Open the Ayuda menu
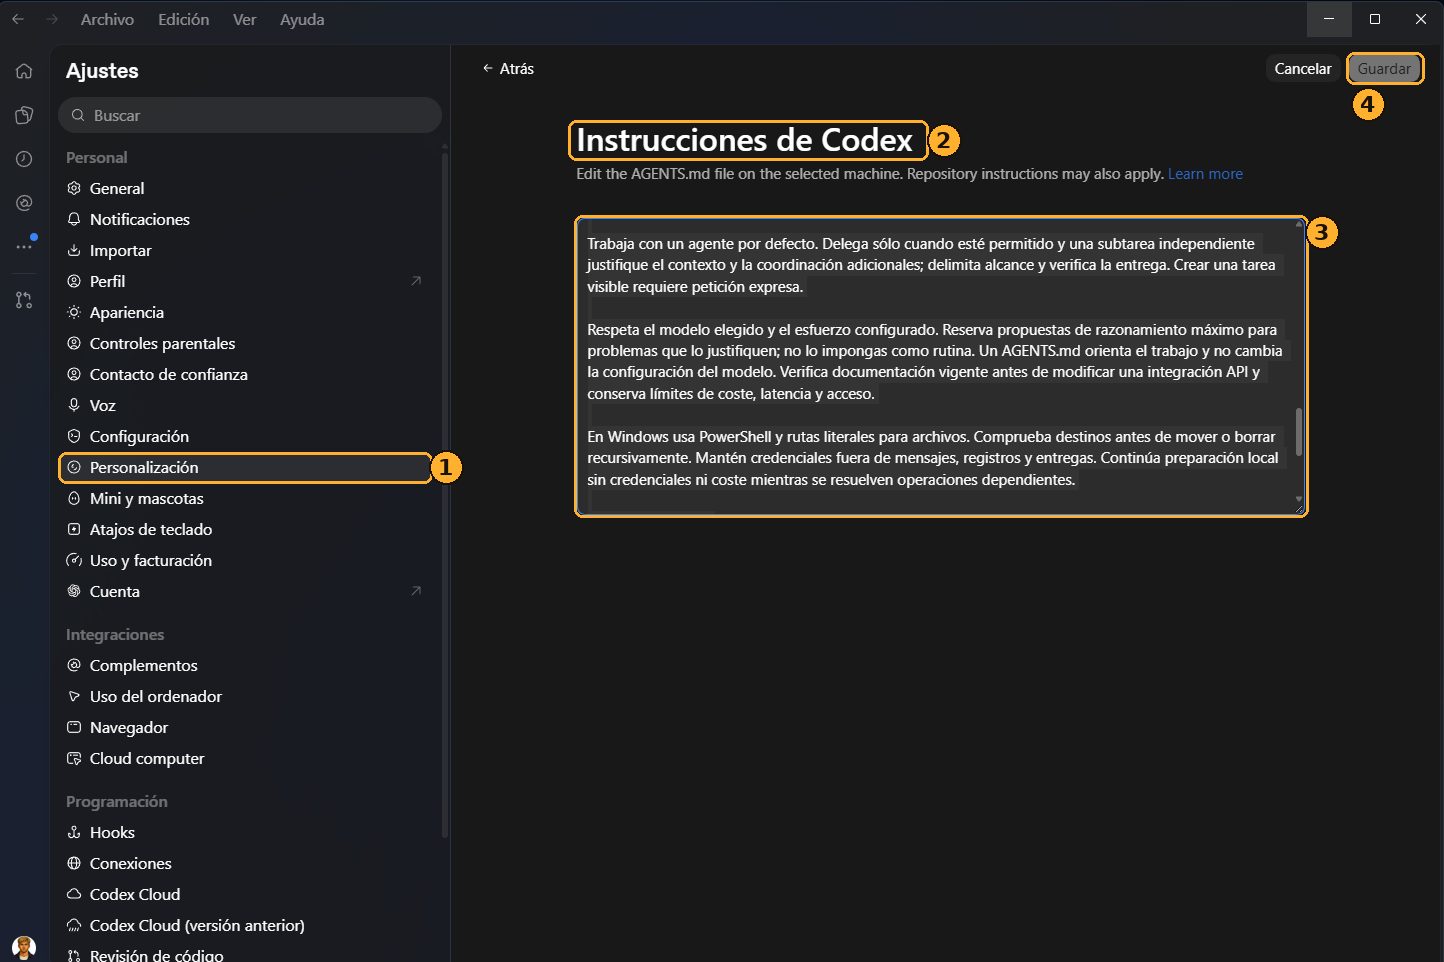The width and height of the screenshot is (1444, 962). [302, 19]
